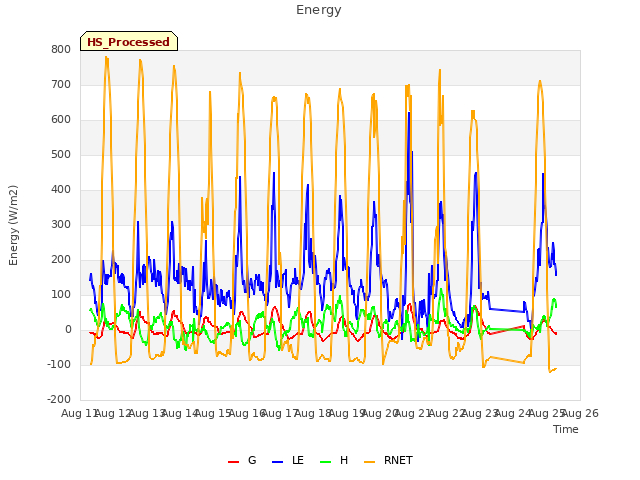Image resolution: width=640 pixels, height=480 pixels.
Task: Click the 400 y-axis tick label
Action: pyautogui.click(x=61, y=189)
